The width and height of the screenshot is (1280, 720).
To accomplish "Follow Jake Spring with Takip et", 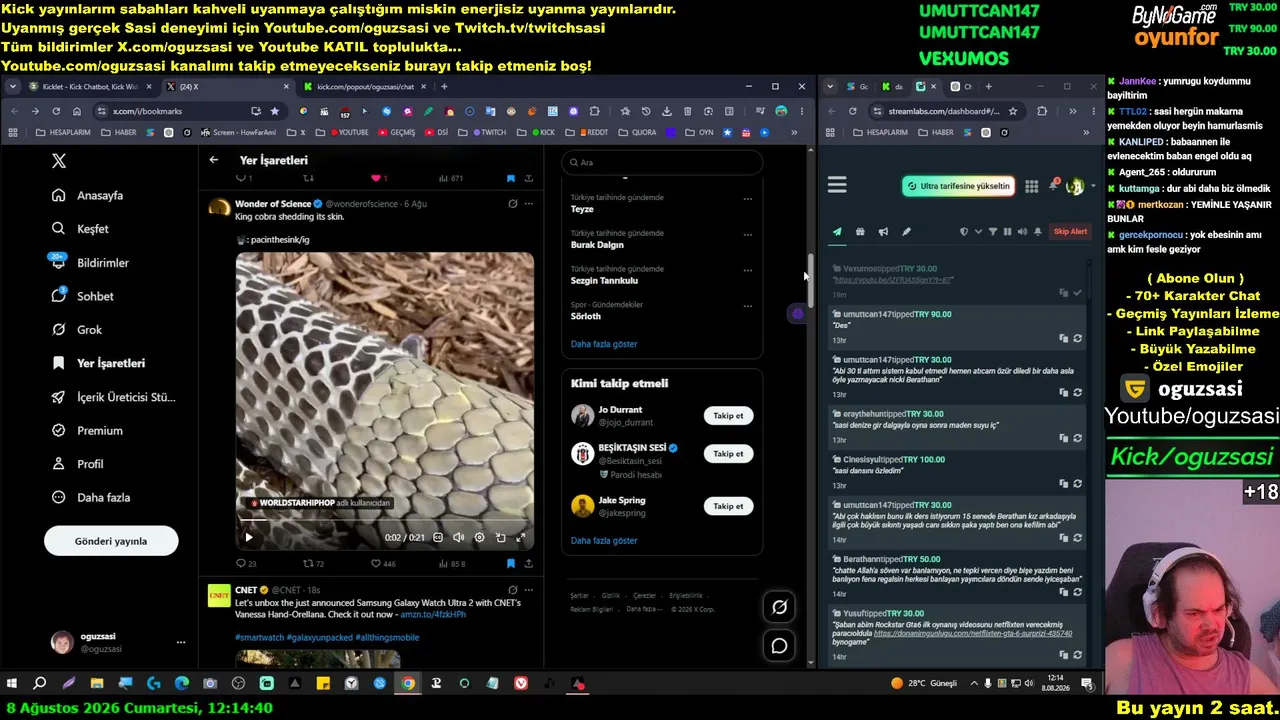I will (728, 506).
